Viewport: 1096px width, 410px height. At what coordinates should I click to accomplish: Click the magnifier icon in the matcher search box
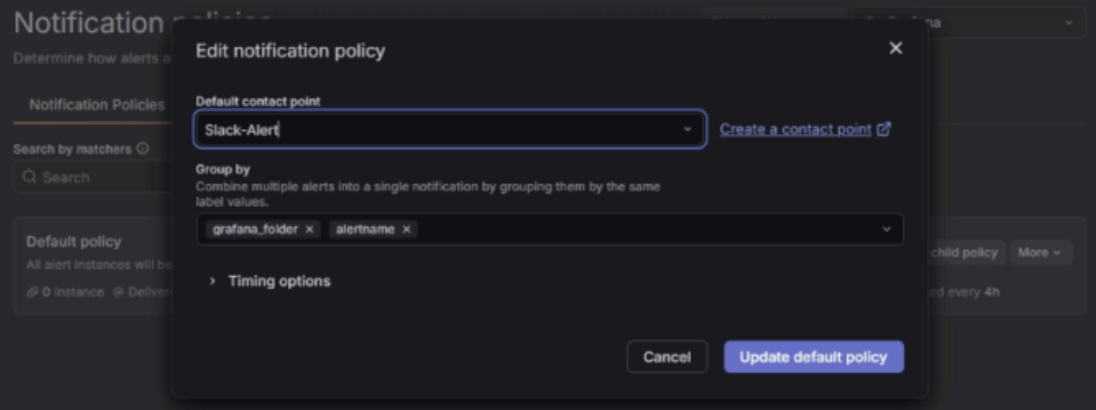(29, 177)
